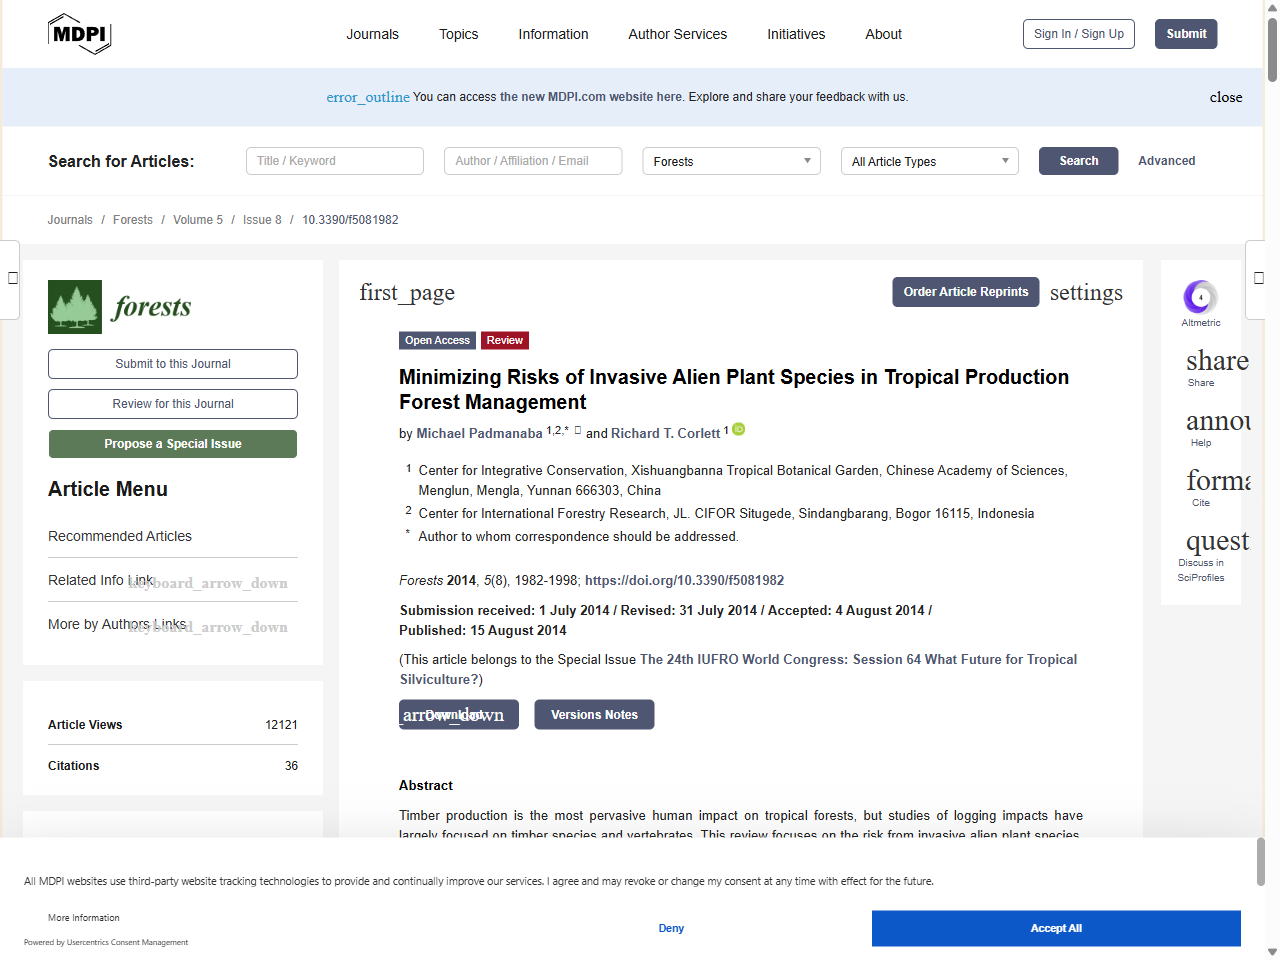Click Propose a Special Issue

[x=173, y=444]
